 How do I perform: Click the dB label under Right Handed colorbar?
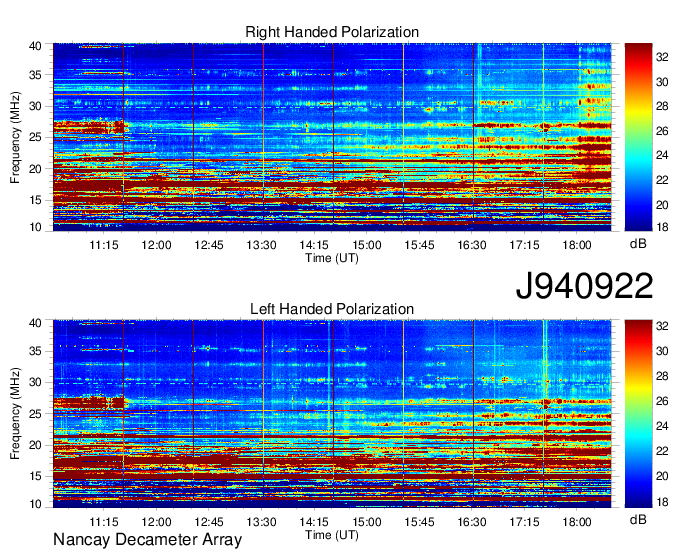[x=638, y=244]
